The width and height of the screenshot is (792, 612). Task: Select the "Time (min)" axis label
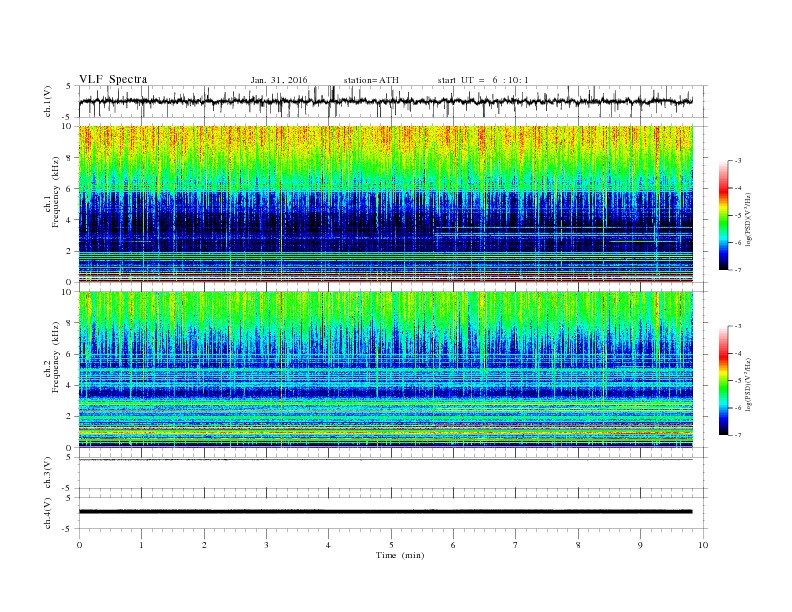click(x=400, y=555)
